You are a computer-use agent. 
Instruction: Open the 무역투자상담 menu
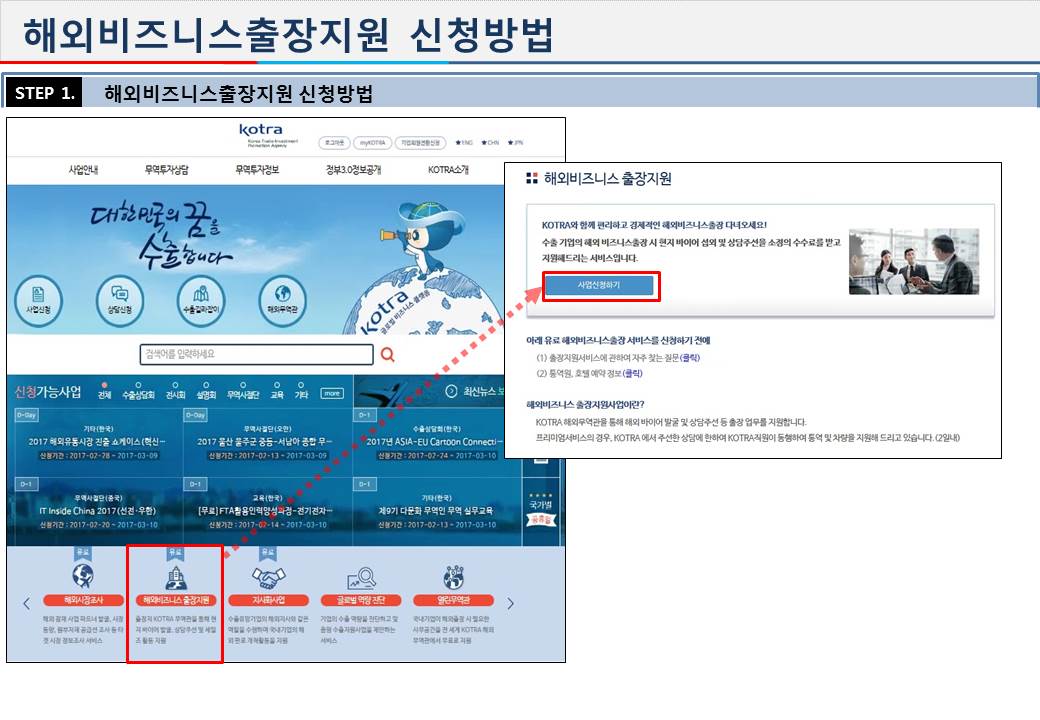pos(166,170)
